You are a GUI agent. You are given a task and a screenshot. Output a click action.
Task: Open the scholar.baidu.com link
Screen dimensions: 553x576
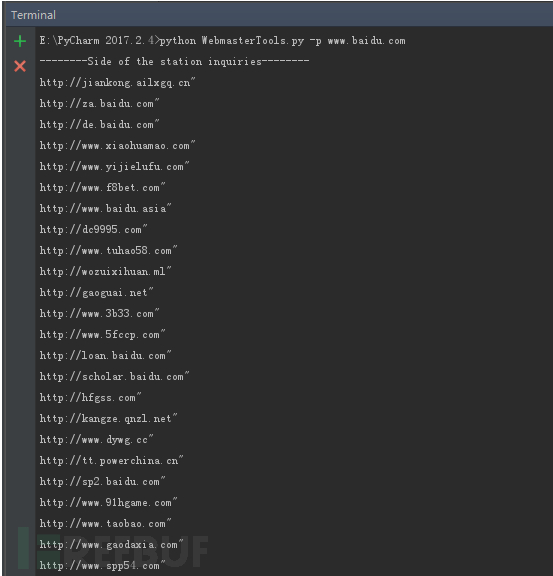[114, 377]
